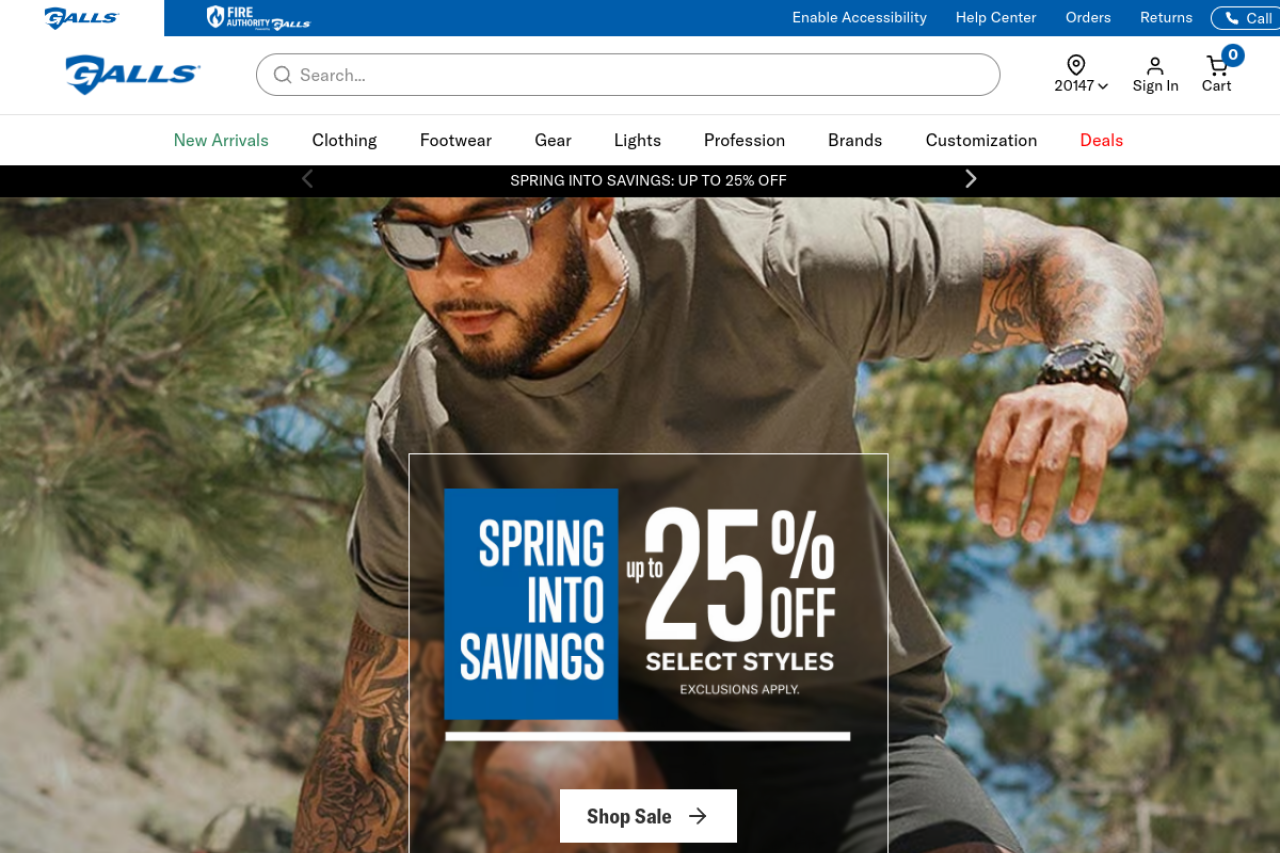Focus the Search input field
Screen dimensions: 1280x853
(x=628, y=75)
